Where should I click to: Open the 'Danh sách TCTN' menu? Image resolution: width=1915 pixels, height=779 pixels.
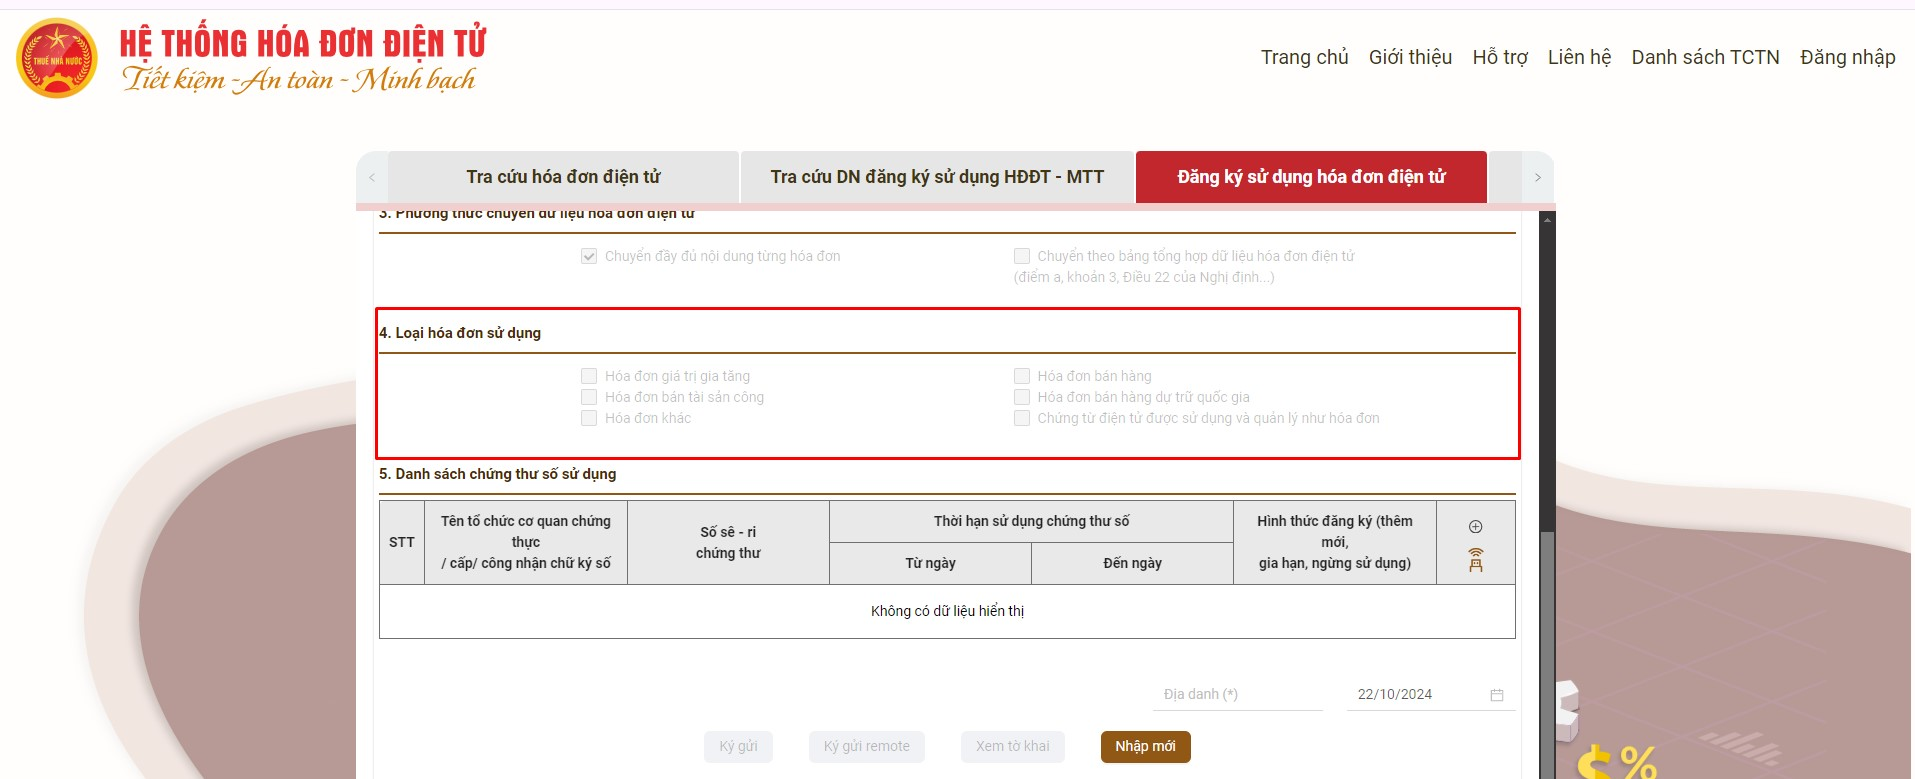(x=1705, y=57)
